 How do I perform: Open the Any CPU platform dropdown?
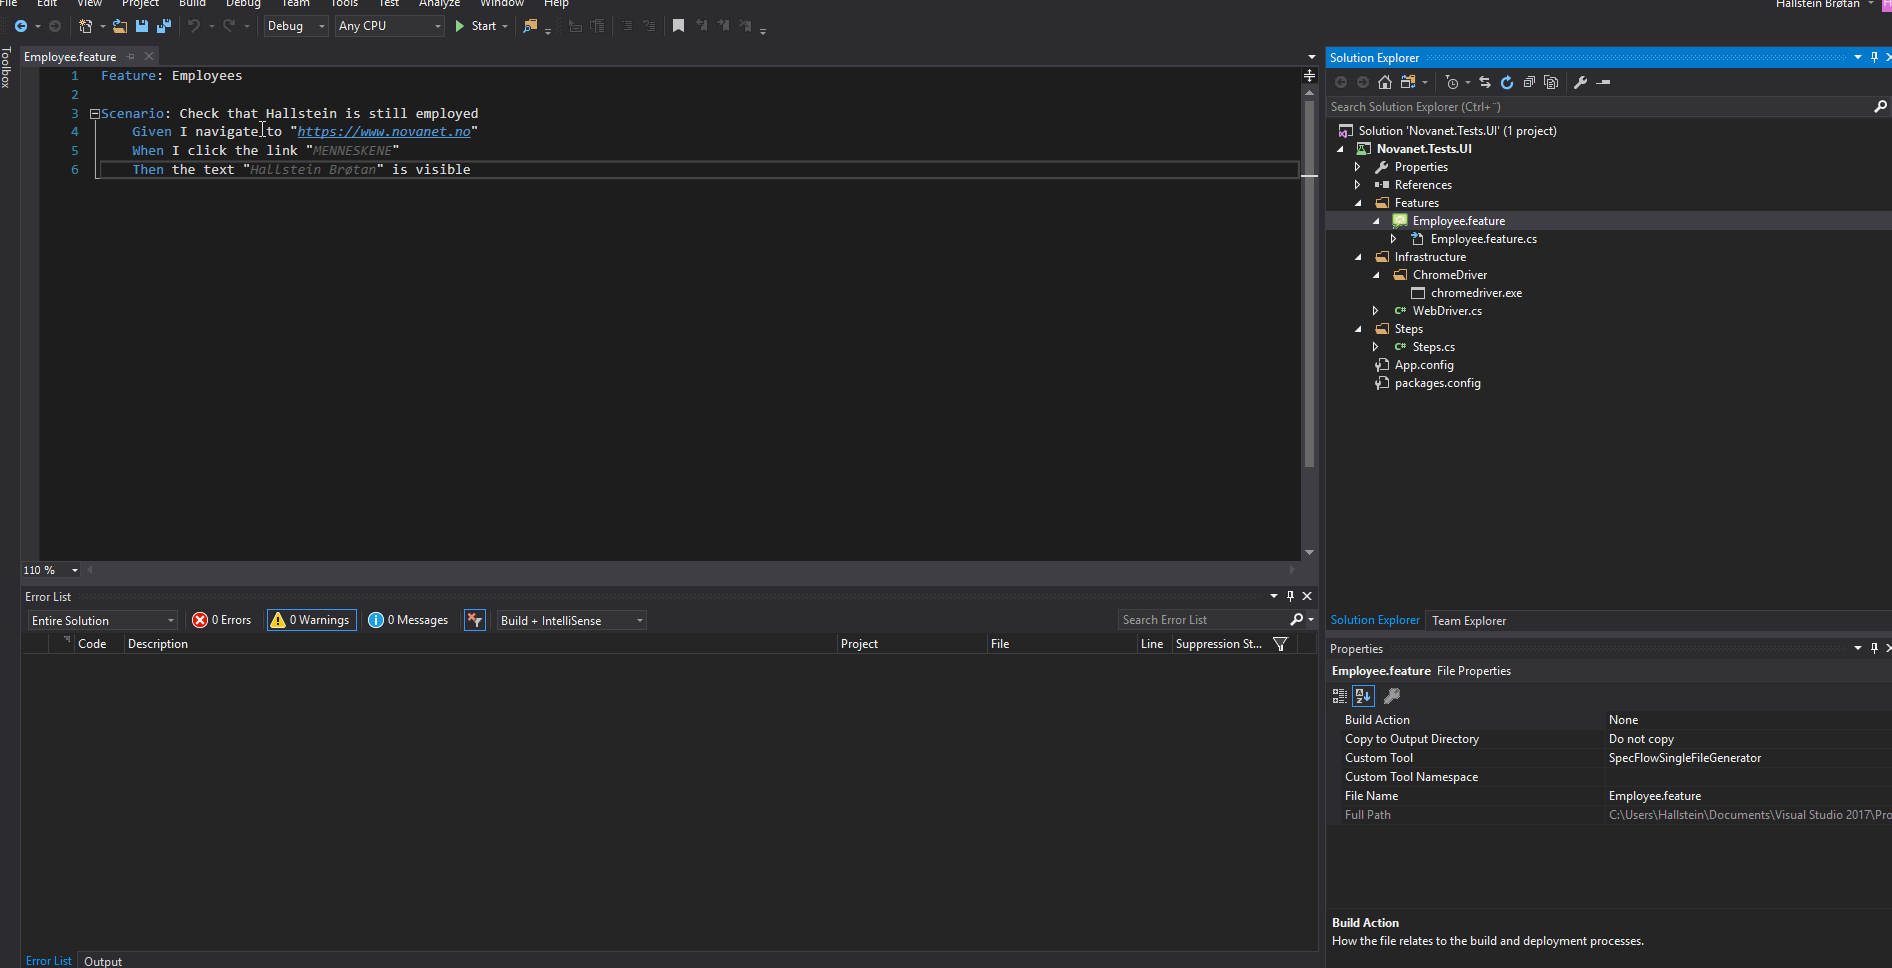[389, 26]
